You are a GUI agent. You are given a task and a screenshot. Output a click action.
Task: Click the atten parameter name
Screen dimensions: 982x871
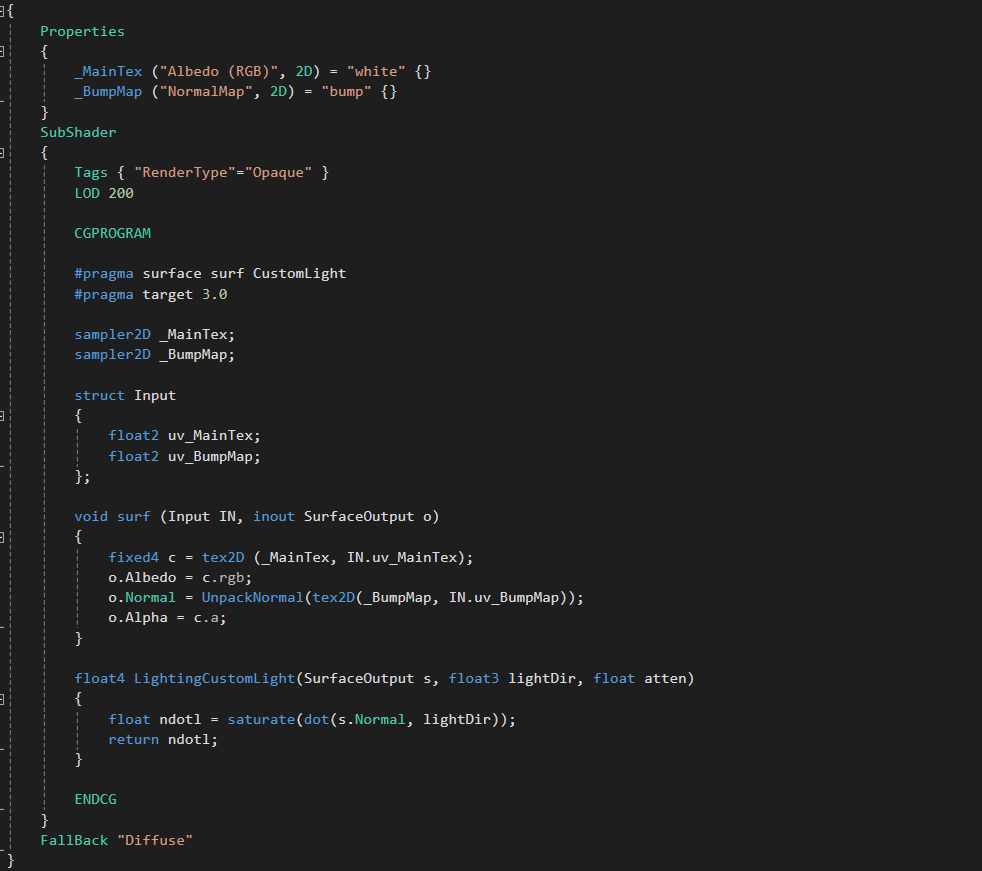[x=665, y=679]
